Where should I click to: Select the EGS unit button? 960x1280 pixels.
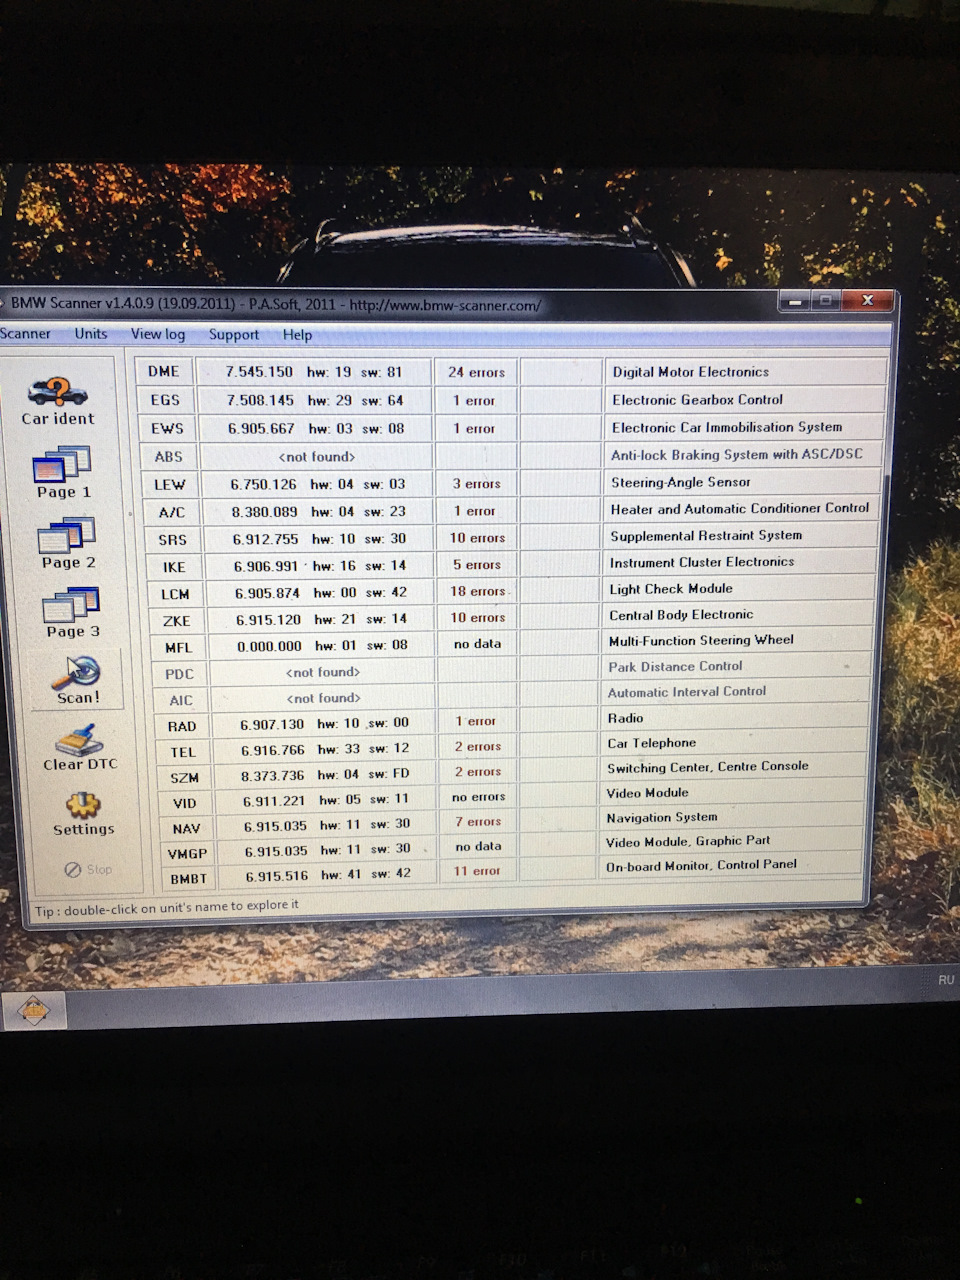pos(165,399)
